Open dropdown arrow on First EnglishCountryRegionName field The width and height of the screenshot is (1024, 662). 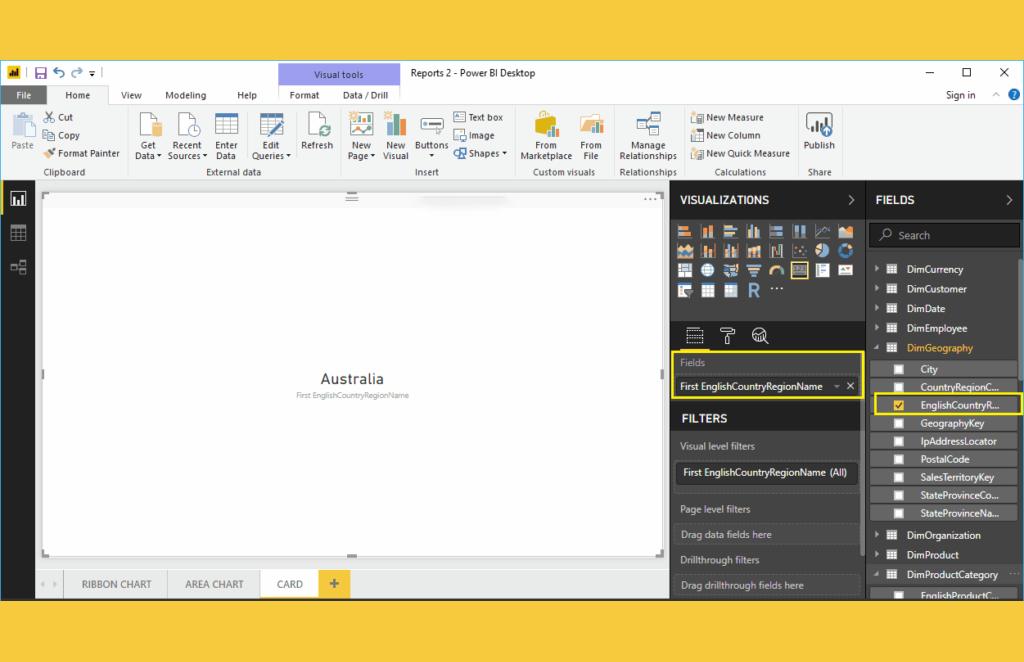[x=836, y=386]
